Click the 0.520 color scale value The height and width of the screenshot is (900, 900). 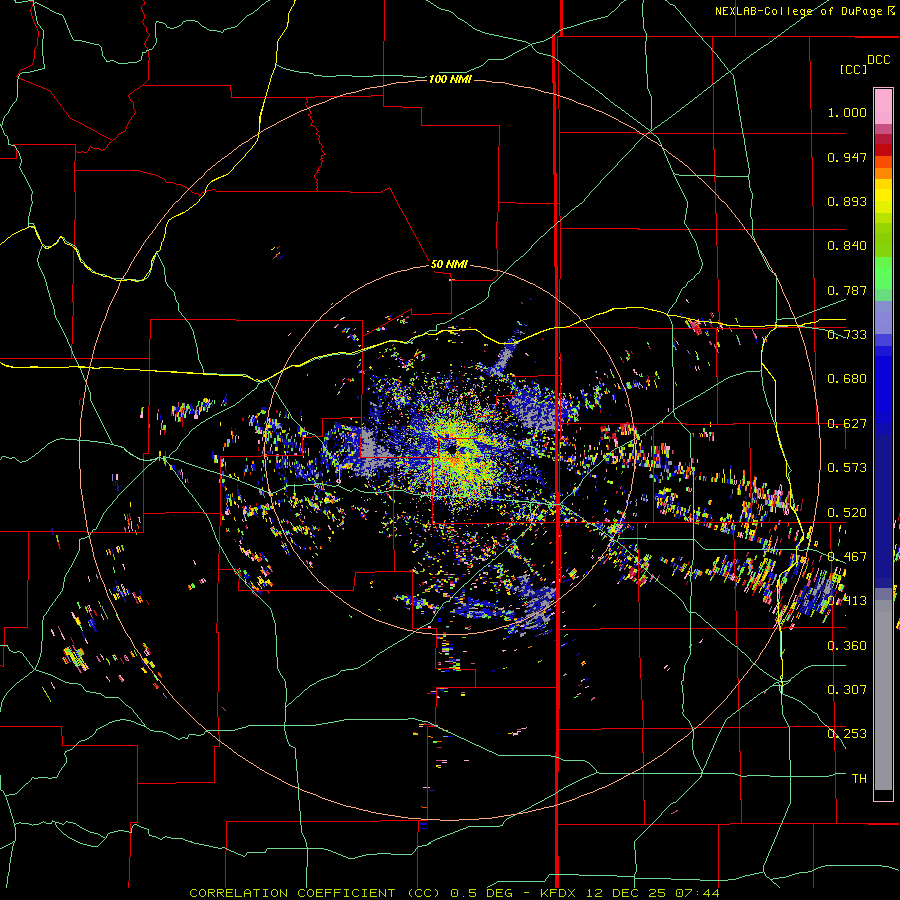pyautogui.click(x=847, y=513)
